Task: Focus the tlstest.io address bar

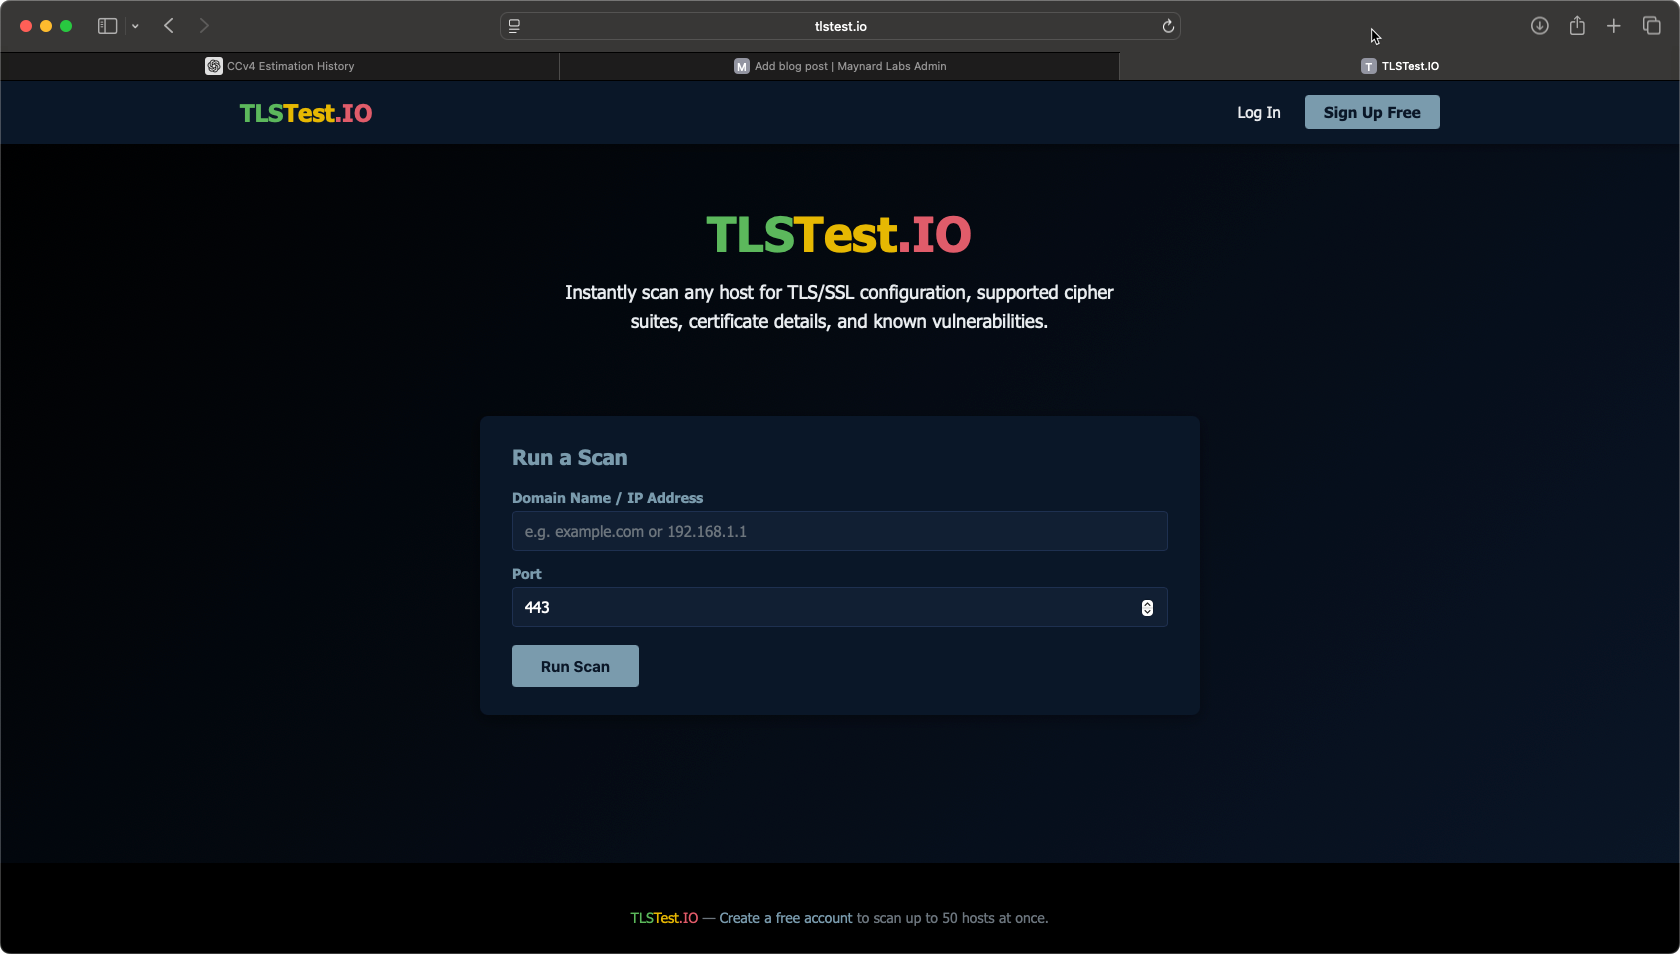Action: [x=840, y=26]
